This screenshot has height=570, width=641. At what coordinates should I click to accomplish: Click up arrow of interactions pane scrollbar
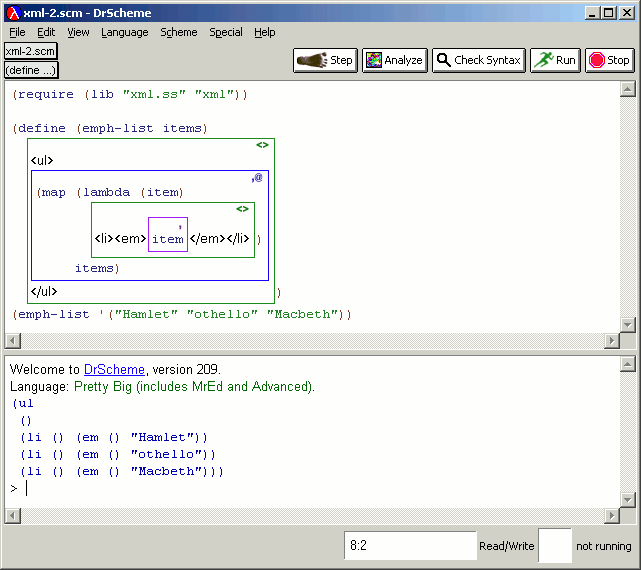point(628,364)
